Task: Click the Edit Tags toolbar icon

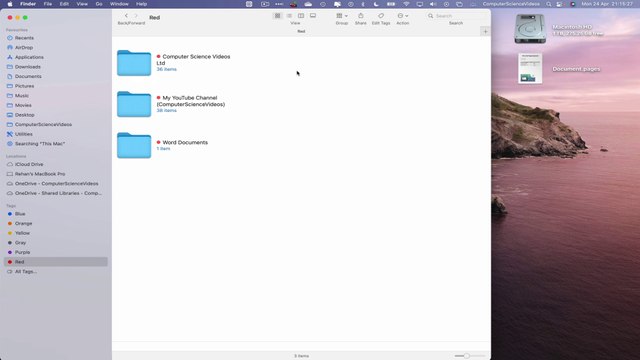Action: 380,16
